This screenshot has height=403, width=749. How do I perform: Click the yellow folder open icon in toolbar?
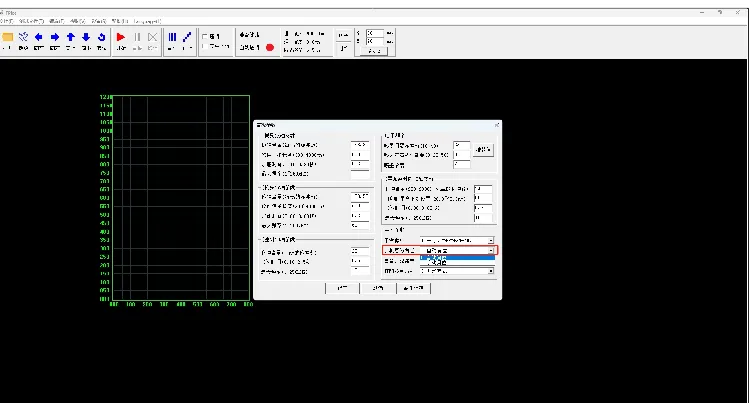point(8,37)
